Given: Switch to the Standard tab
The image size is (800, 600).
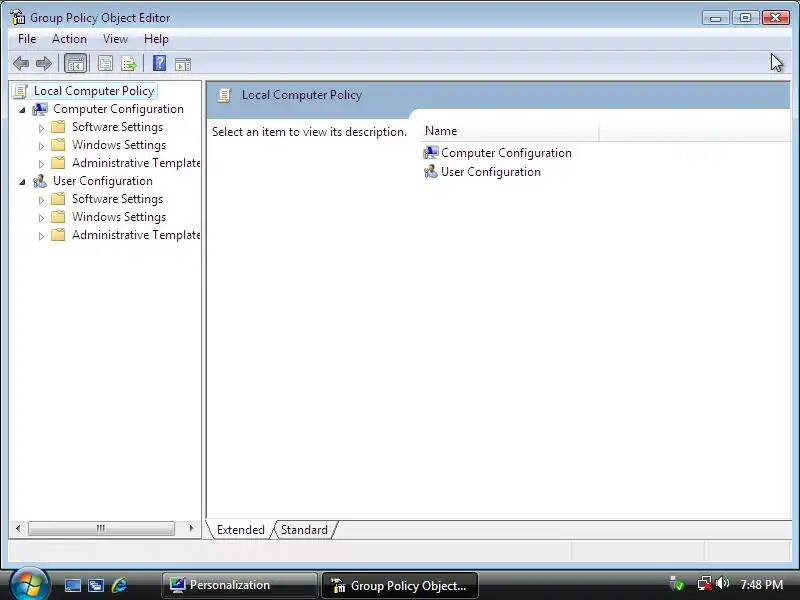Looking at the screenshot, I should tap(305, 530).
